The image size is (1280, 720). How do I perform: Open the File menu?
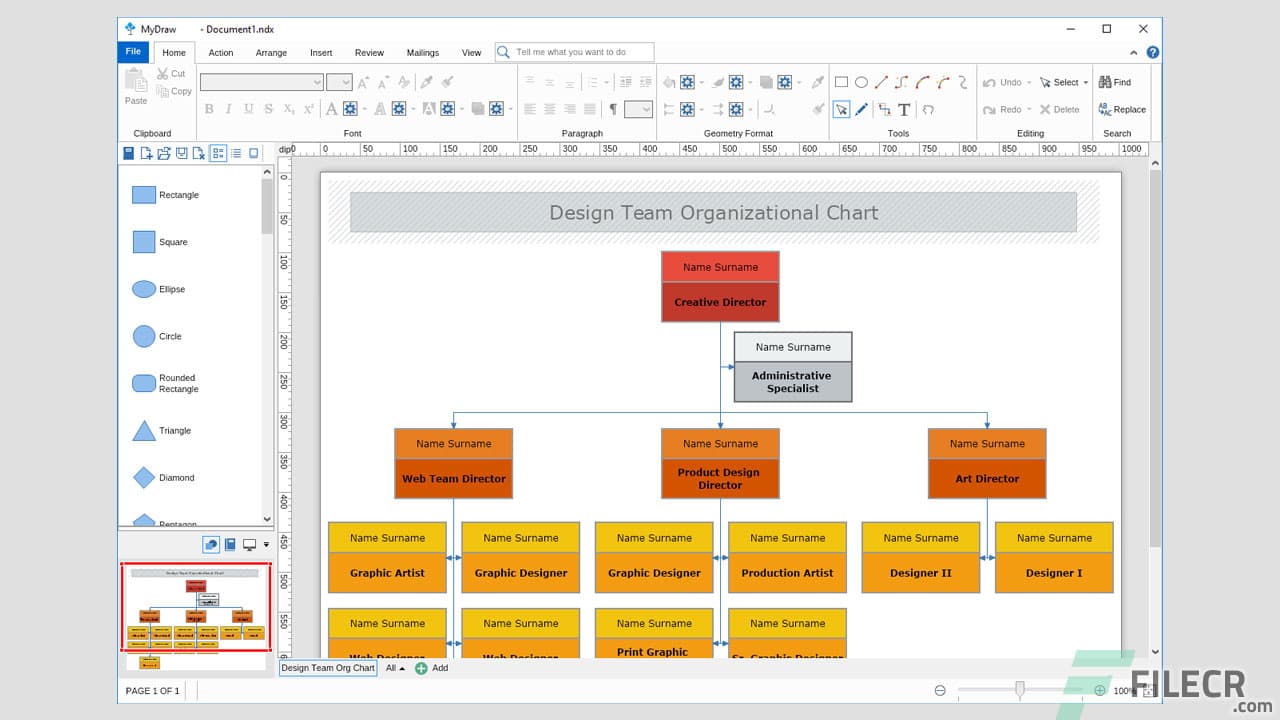(132, 51)
